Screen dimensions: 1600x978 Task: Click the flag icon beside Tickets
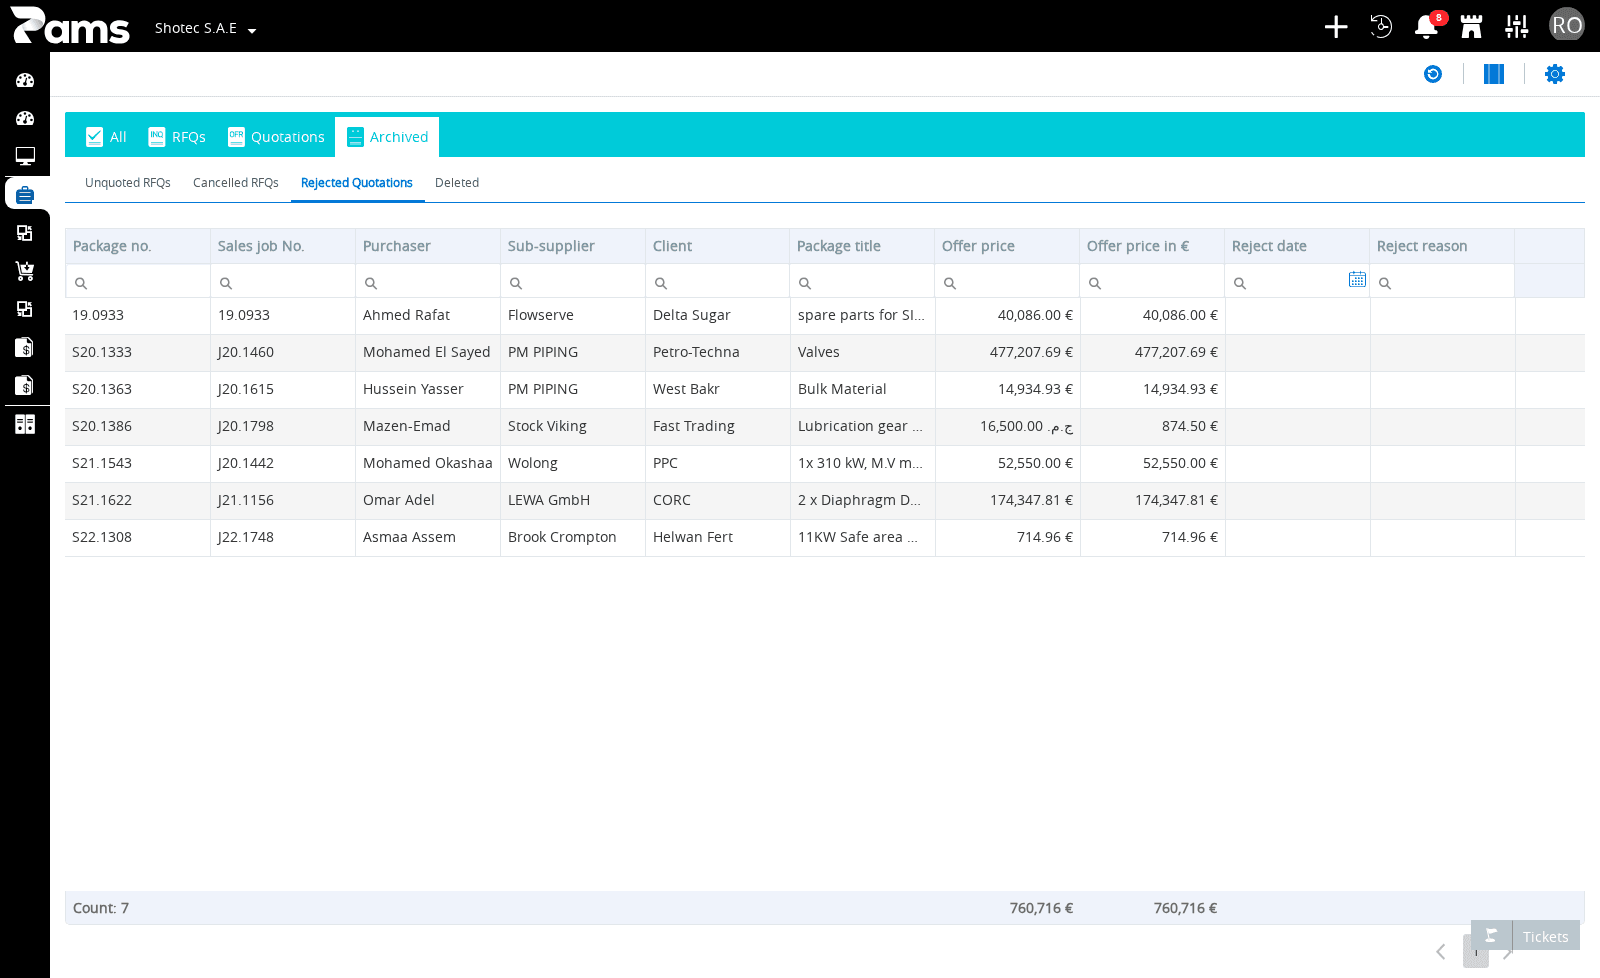tap(1491, 936)
